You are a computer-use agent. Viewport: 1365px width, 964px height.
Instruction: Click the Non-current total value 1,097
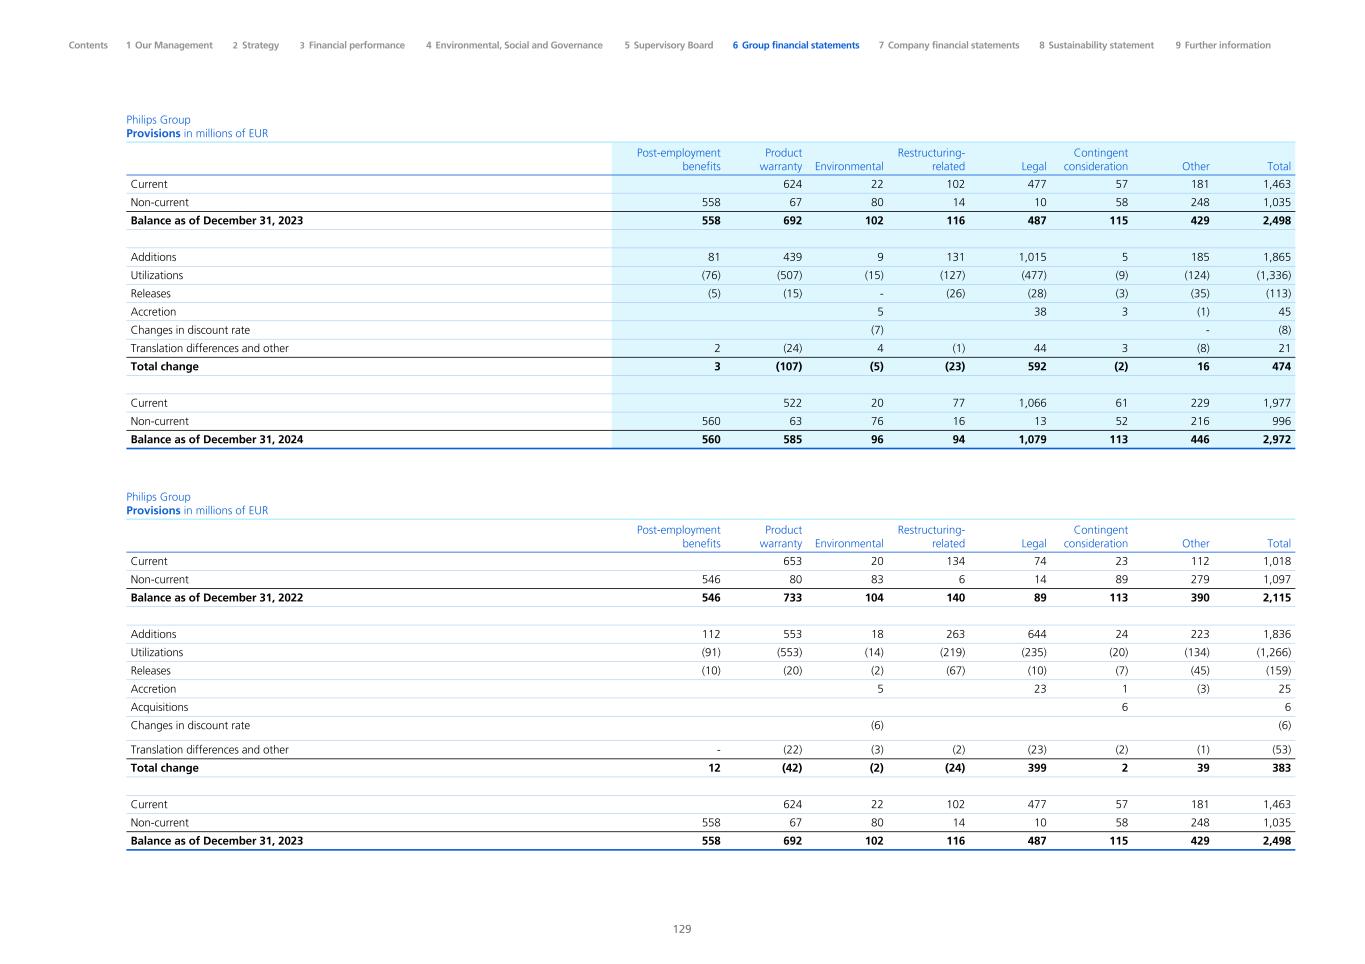click(1277, 579)
